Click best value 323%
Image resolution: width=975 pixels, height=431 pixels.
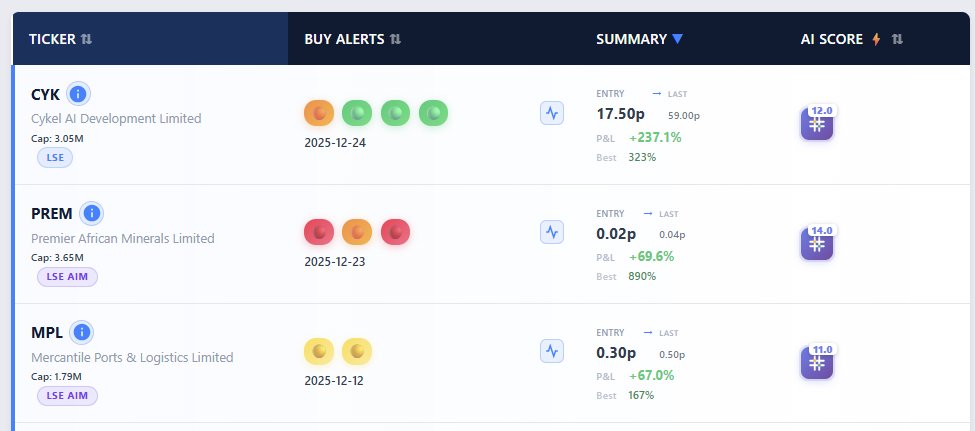(642, 157)
